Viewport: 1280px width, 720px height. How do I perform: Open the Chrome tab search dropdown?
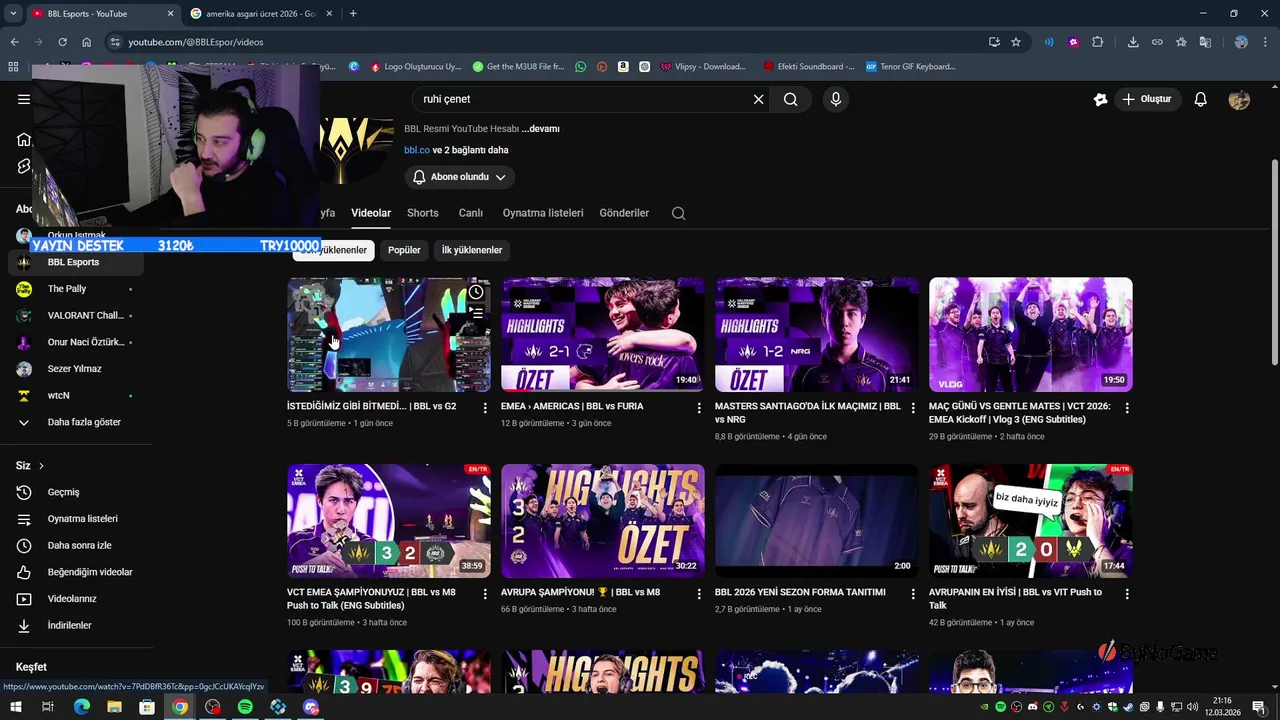coord(13,13)
